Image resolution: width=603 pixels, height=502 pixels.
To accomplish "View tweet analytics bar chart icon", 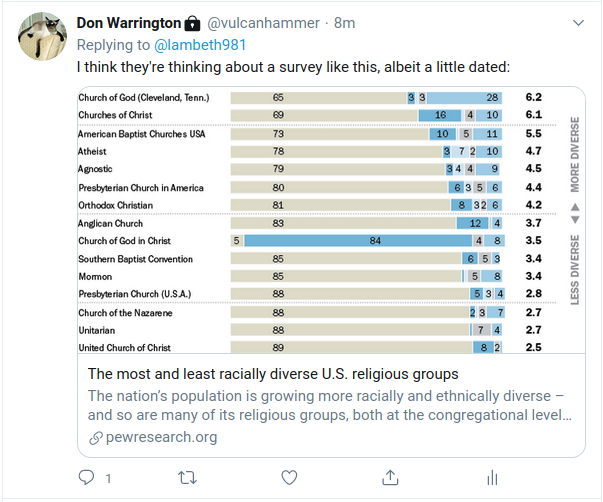I will click(x=492, y=476).
